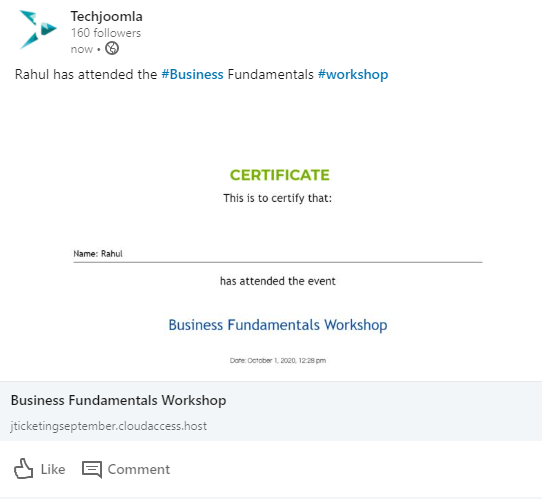Click the Comment button label
Viewport: 542px width, 499px height.
[x=139, y=469]
